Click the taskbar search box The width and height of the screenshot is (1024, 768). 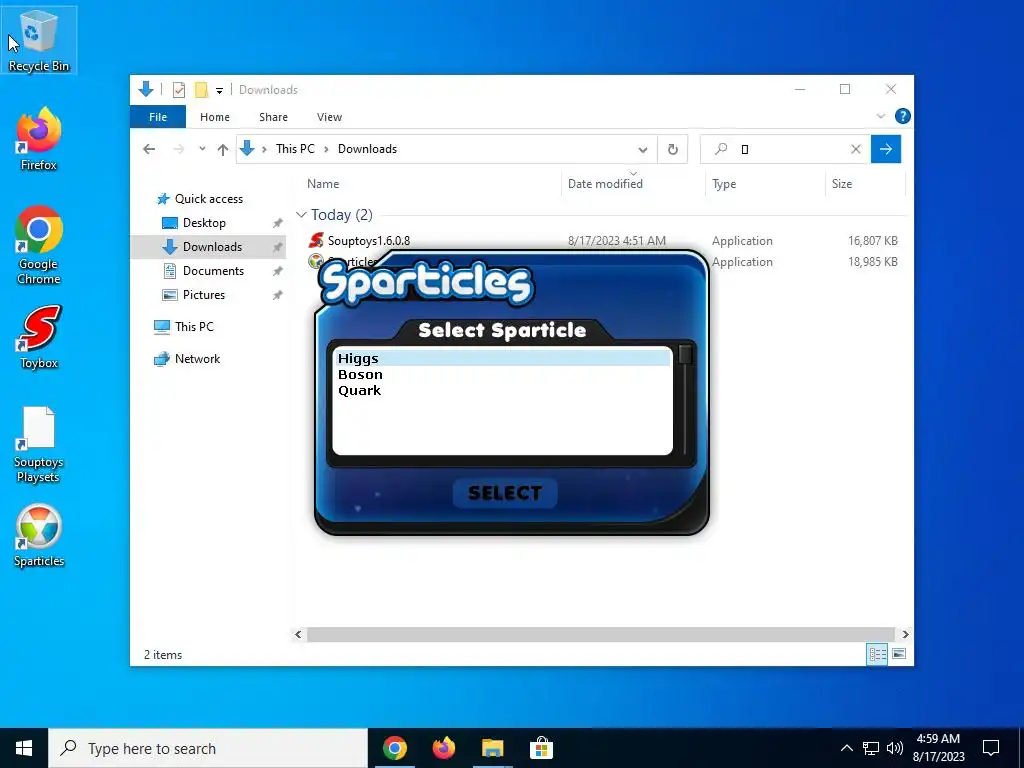point(208,748)
